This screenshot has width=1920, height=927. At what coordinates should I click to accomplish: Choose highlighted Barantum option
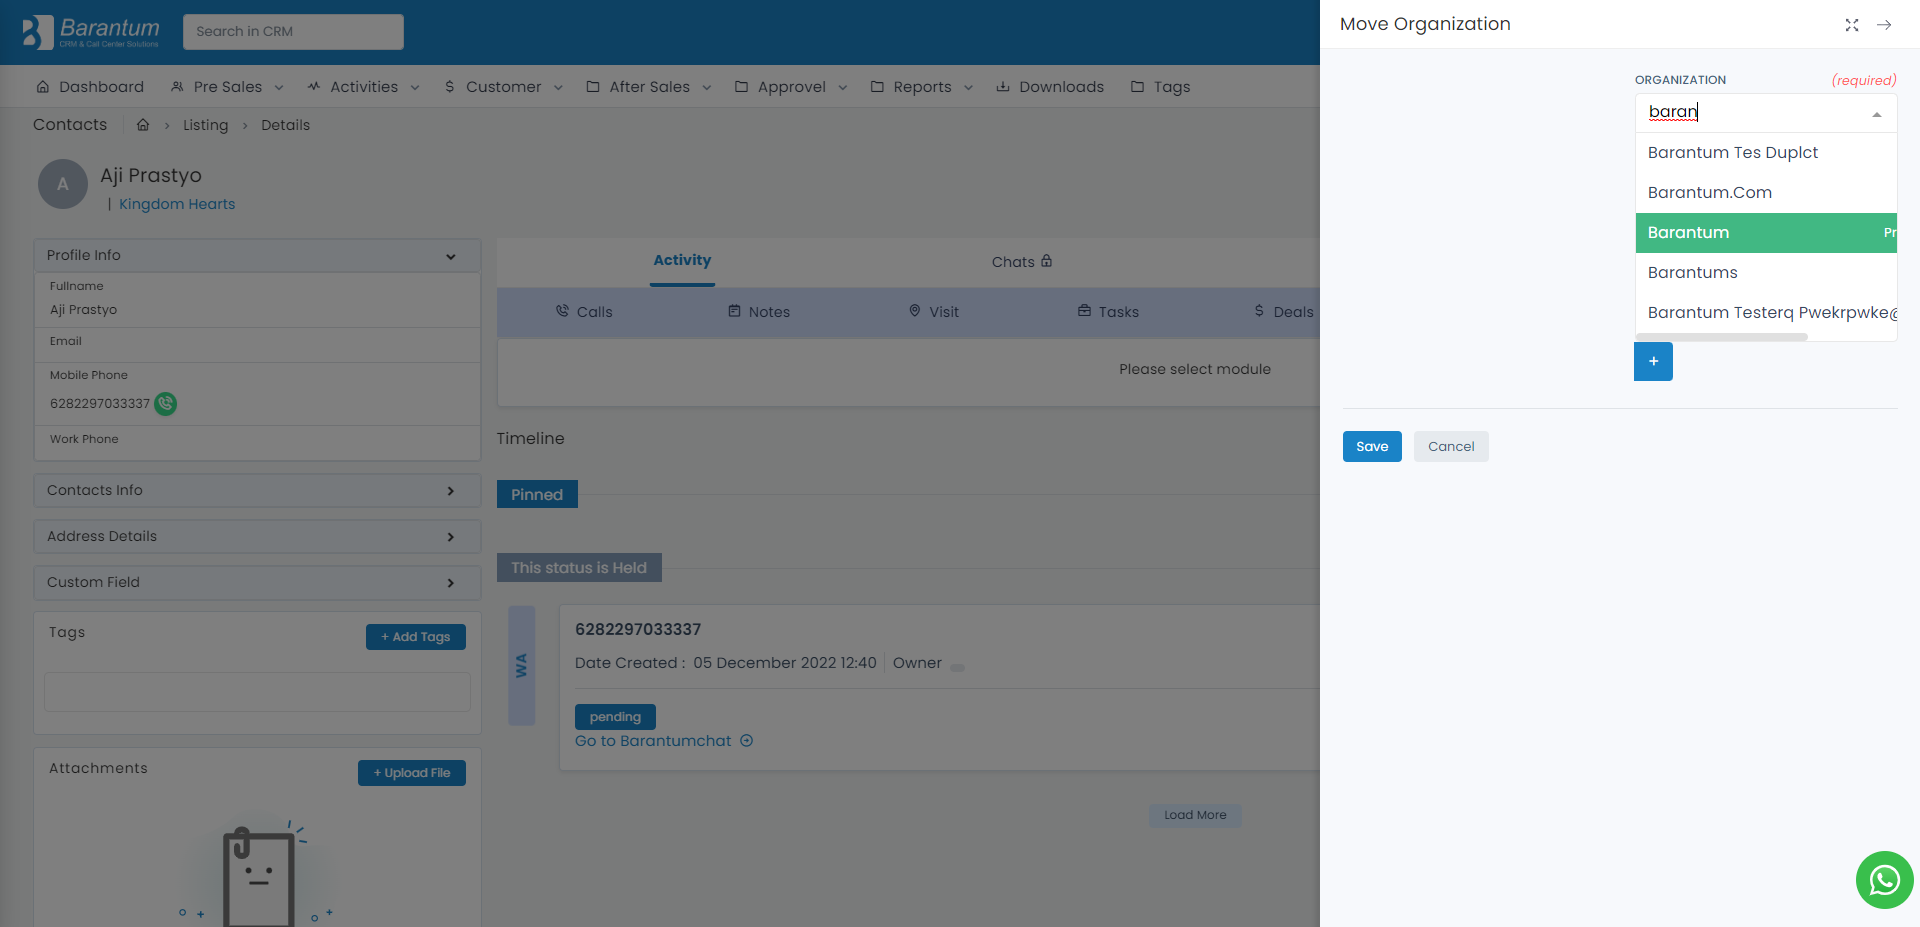coord(1766,232)
